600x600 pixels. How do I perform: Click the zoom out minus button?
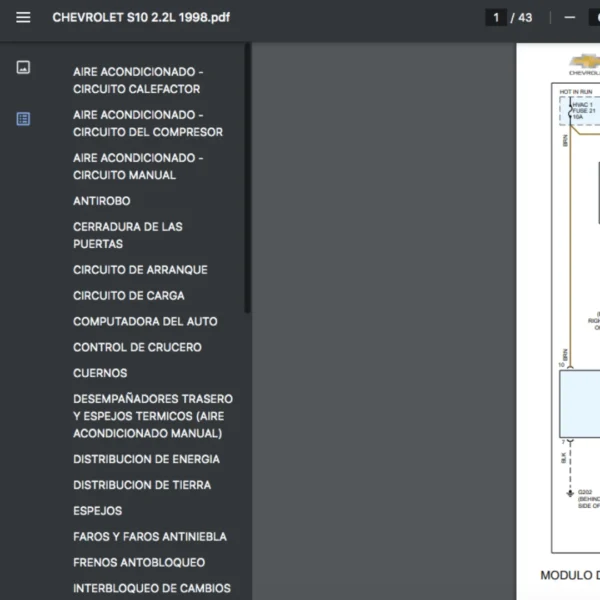coord(570,17)
